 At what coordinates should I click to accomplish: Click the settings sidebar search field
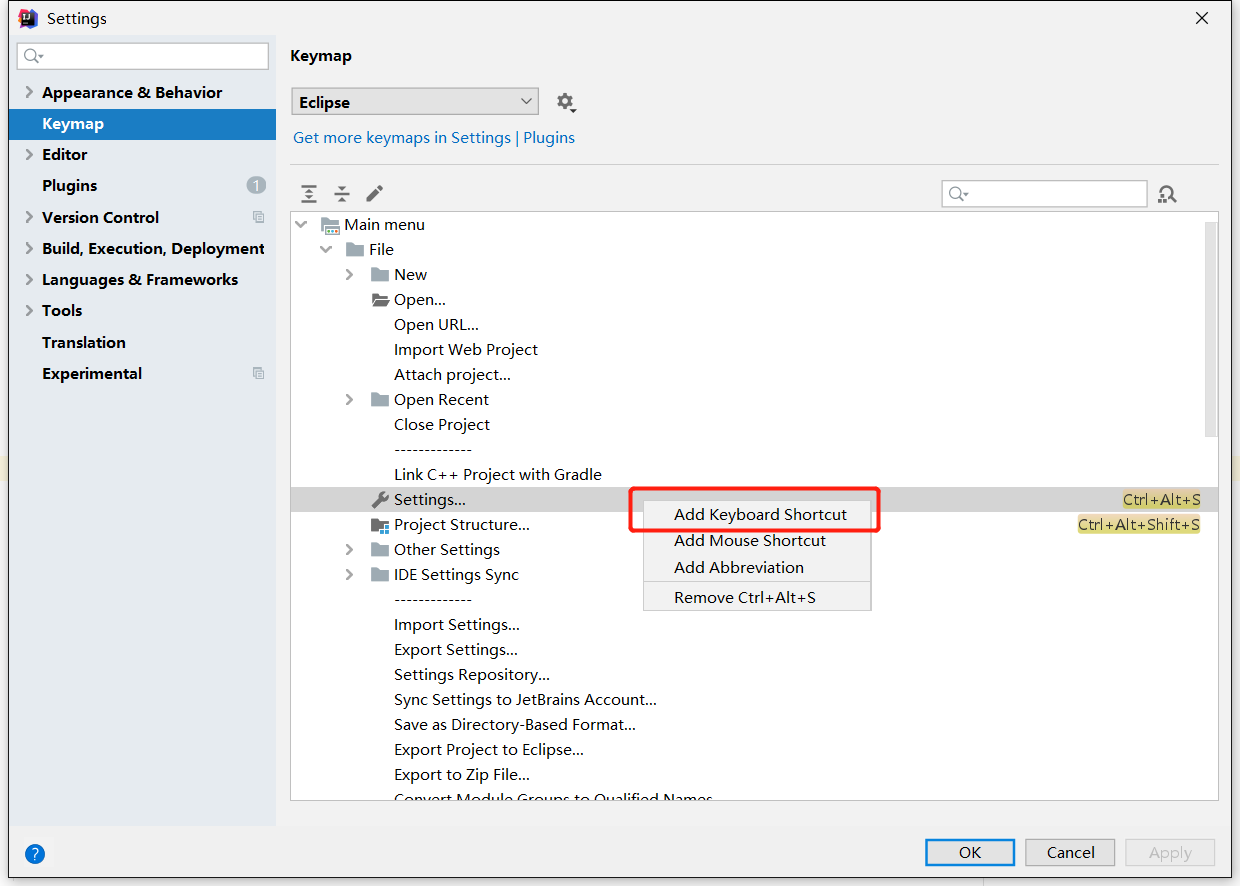143,56
